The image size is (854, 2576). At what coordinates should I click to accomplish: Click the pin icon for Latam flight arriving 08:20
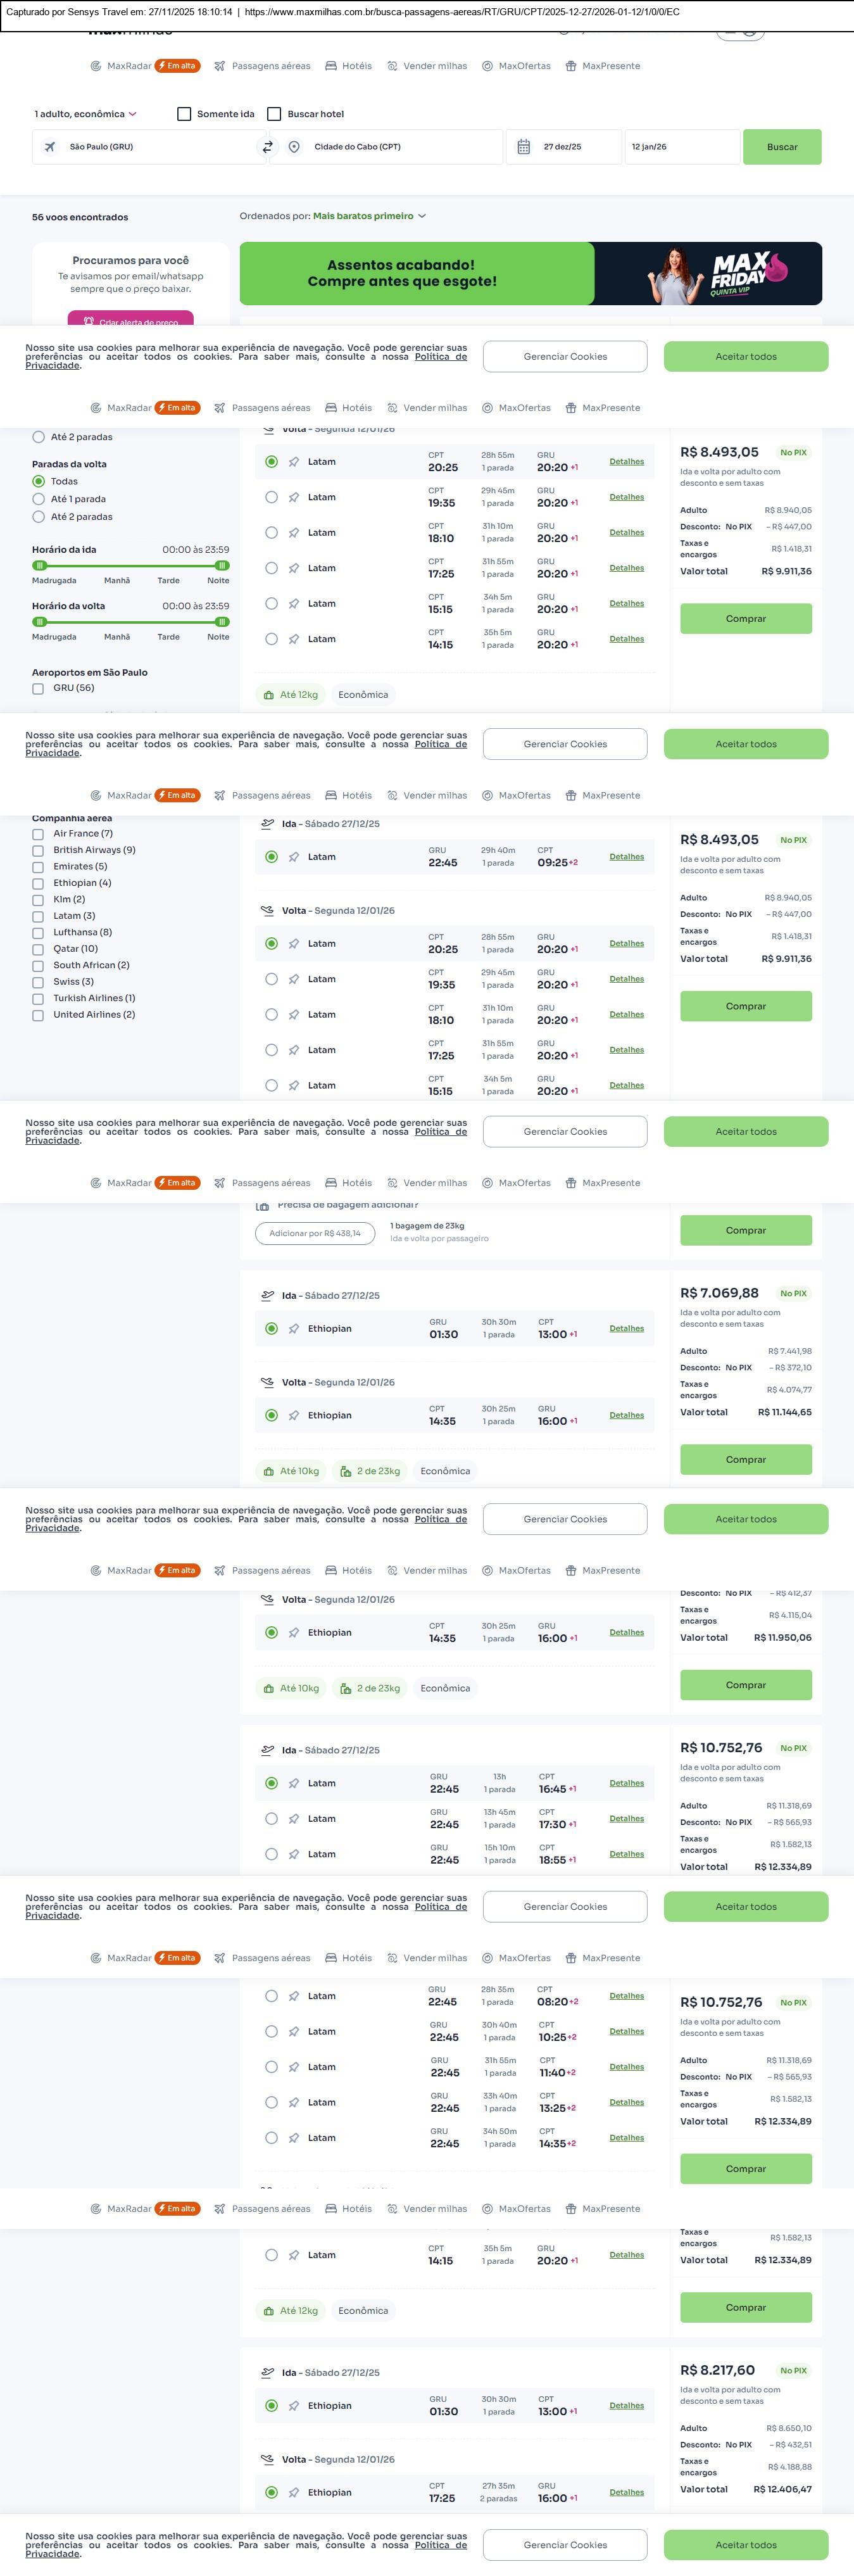coord(294,1996)
